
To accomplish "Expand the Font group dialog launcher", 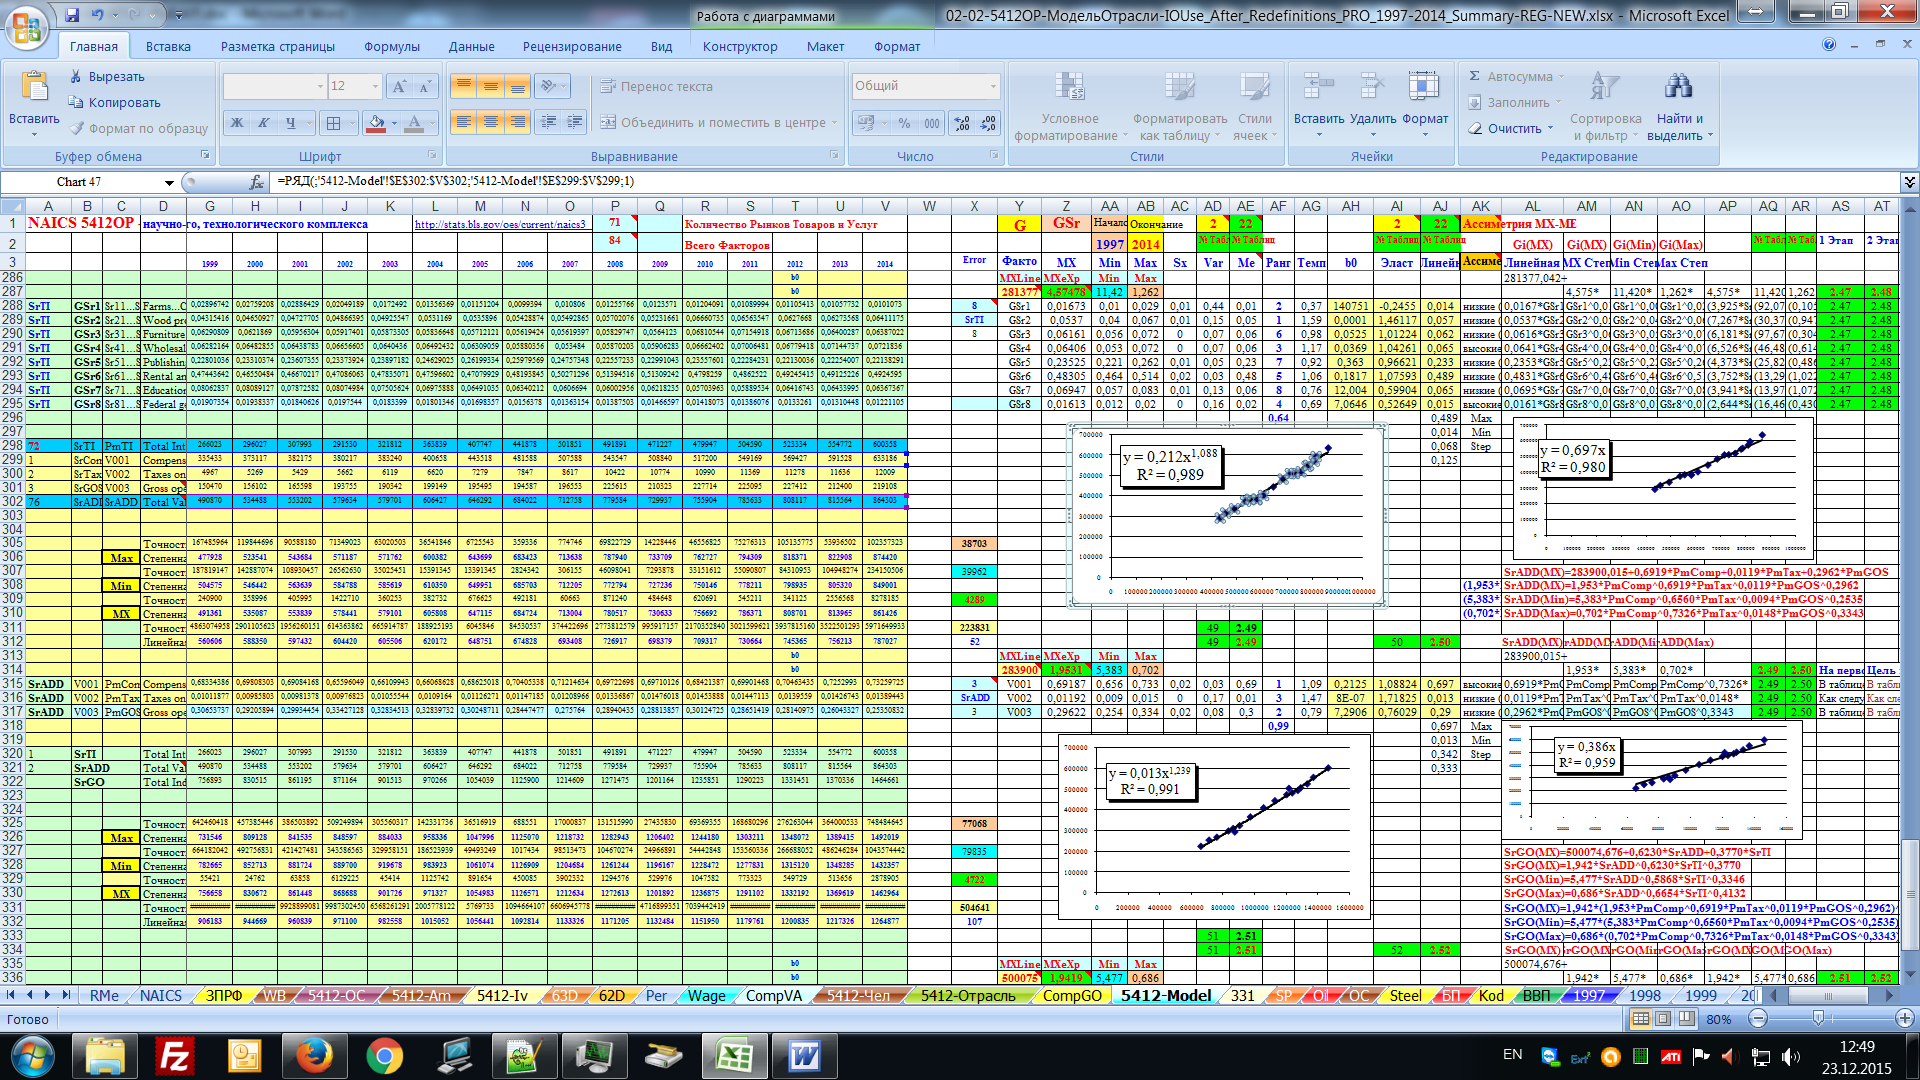I will point(433,156).
